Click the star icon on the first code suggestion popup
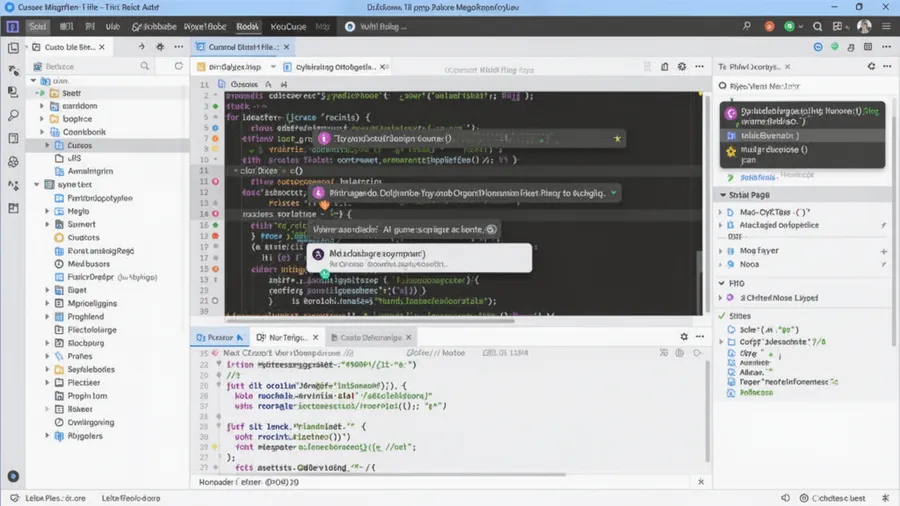 pyautogui.click(x=618, y=138)
